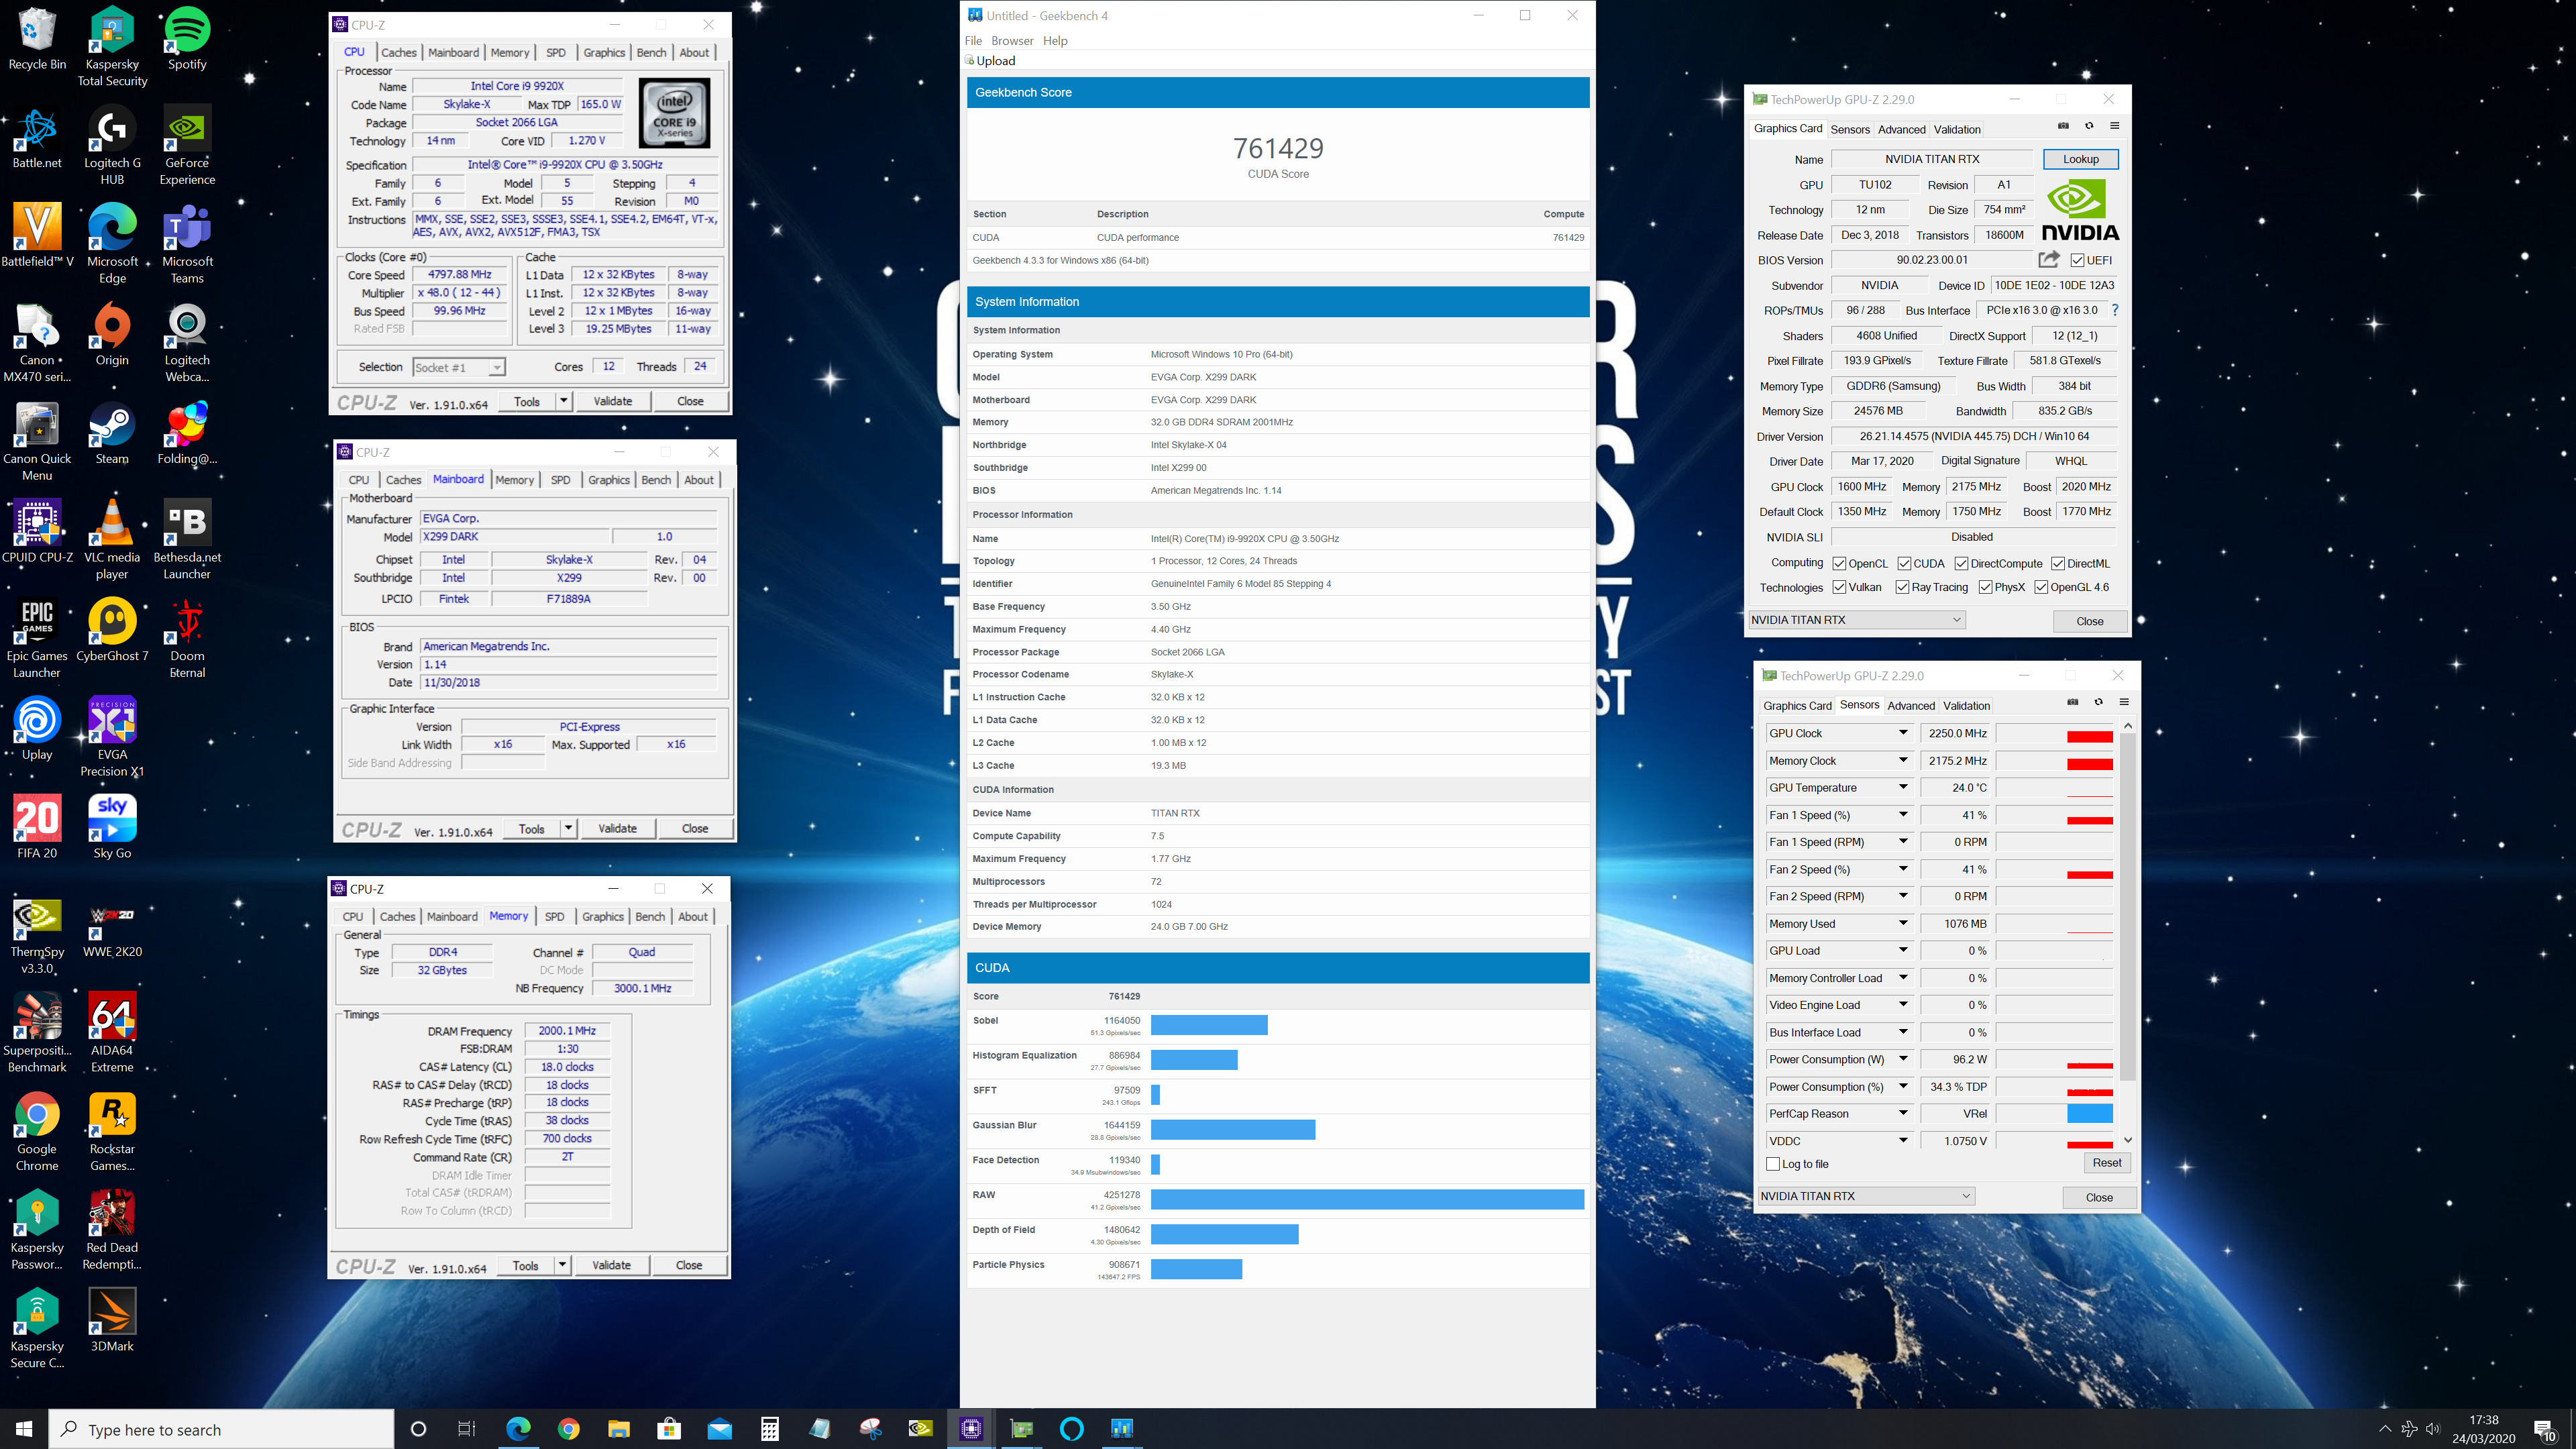Enable the Log to file checkbox
Viewport: 2576px width, 1449px height.
(x=1773, y=1164)
